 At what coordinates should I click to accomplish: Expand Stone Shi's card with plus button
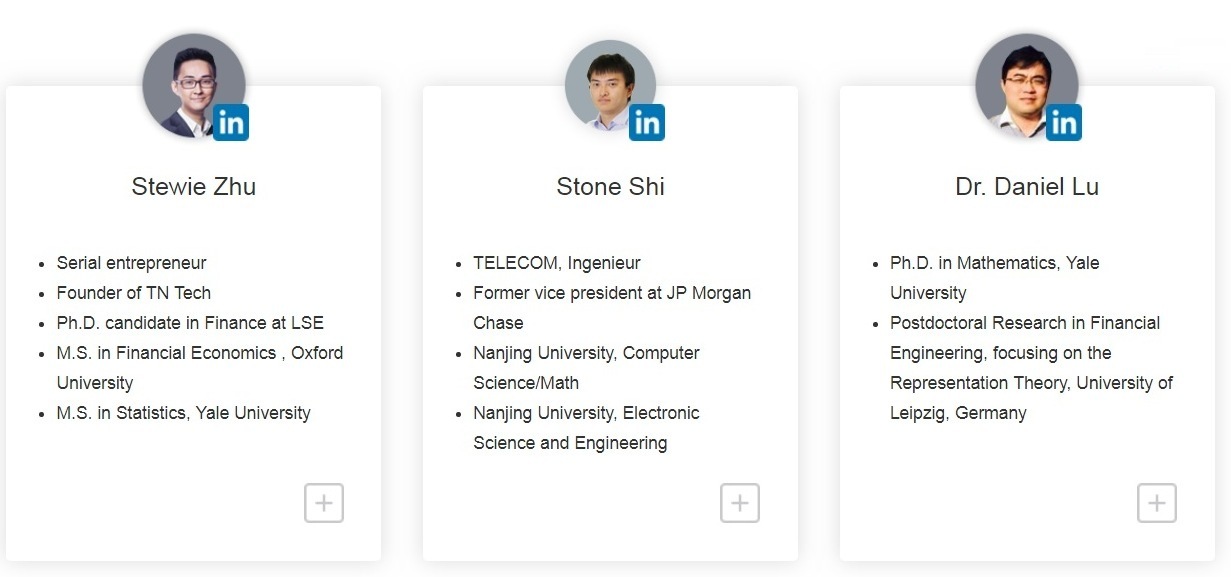[740, 503]
